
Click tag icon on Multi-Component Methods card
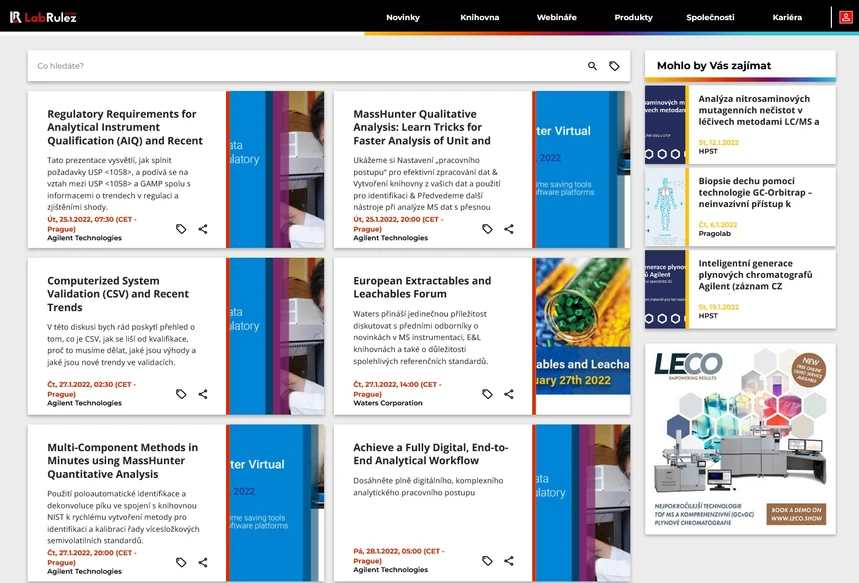(181, 562)
